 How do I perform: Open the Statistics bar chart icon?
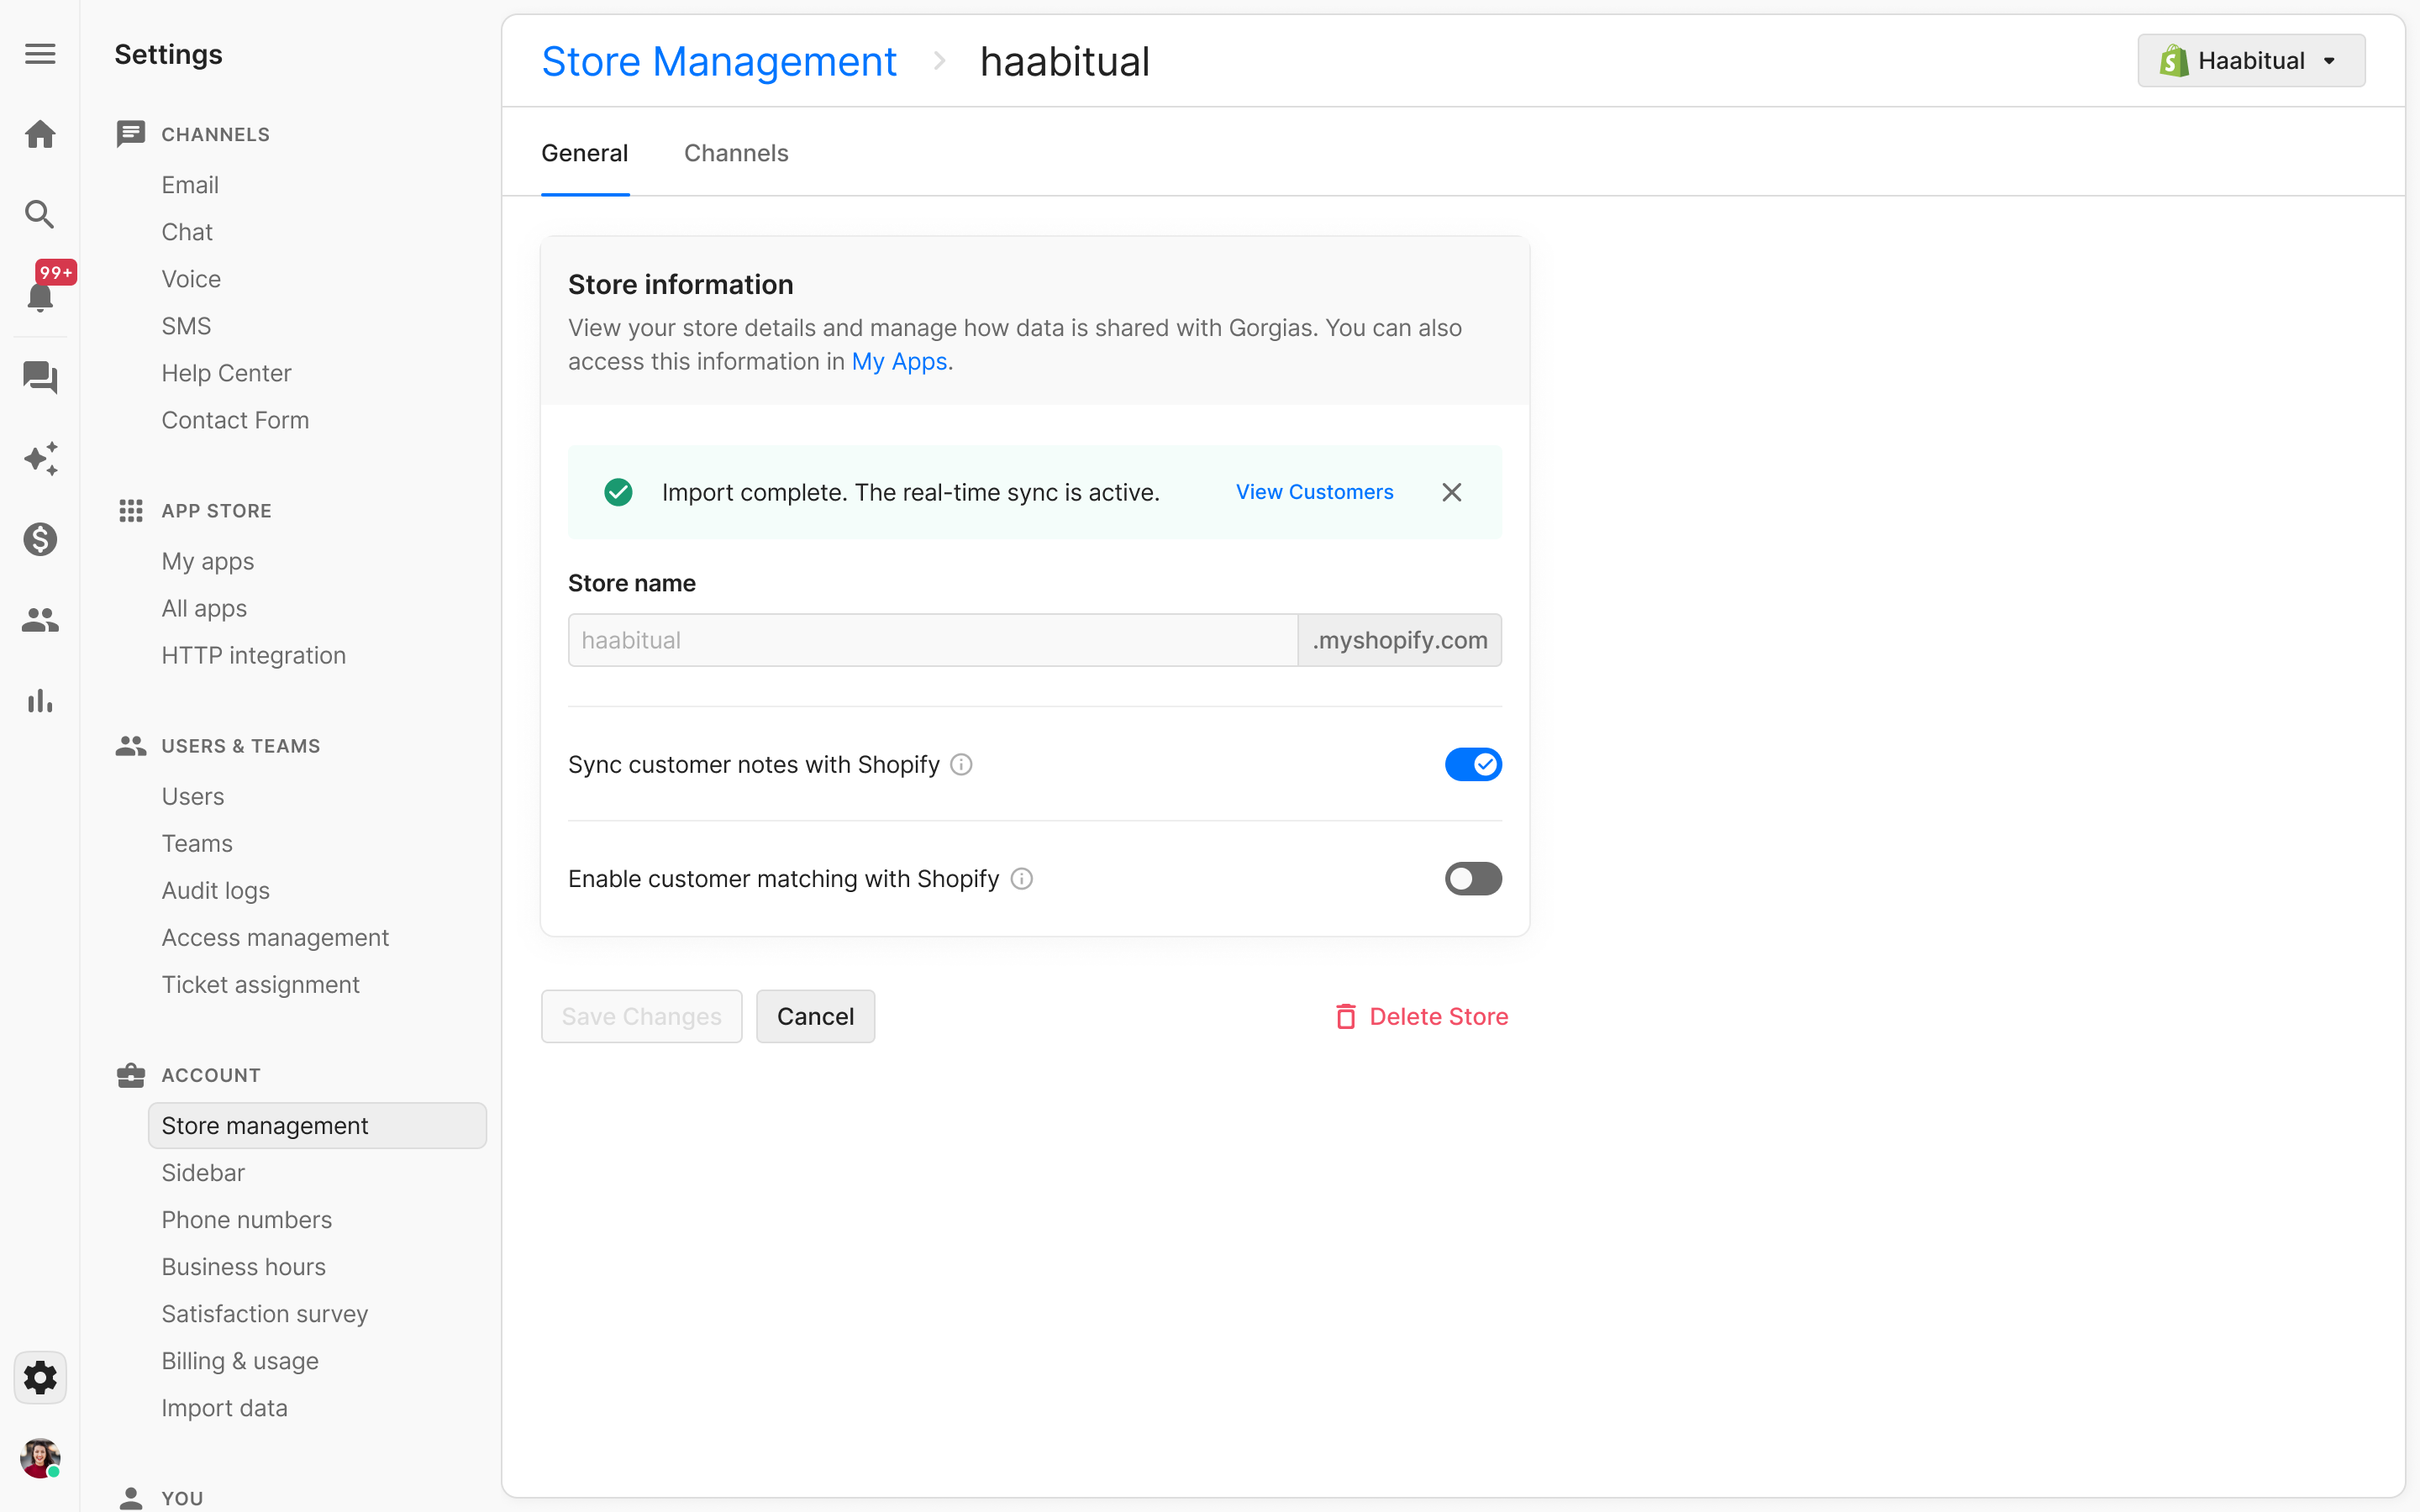click(x=40, y=701)
